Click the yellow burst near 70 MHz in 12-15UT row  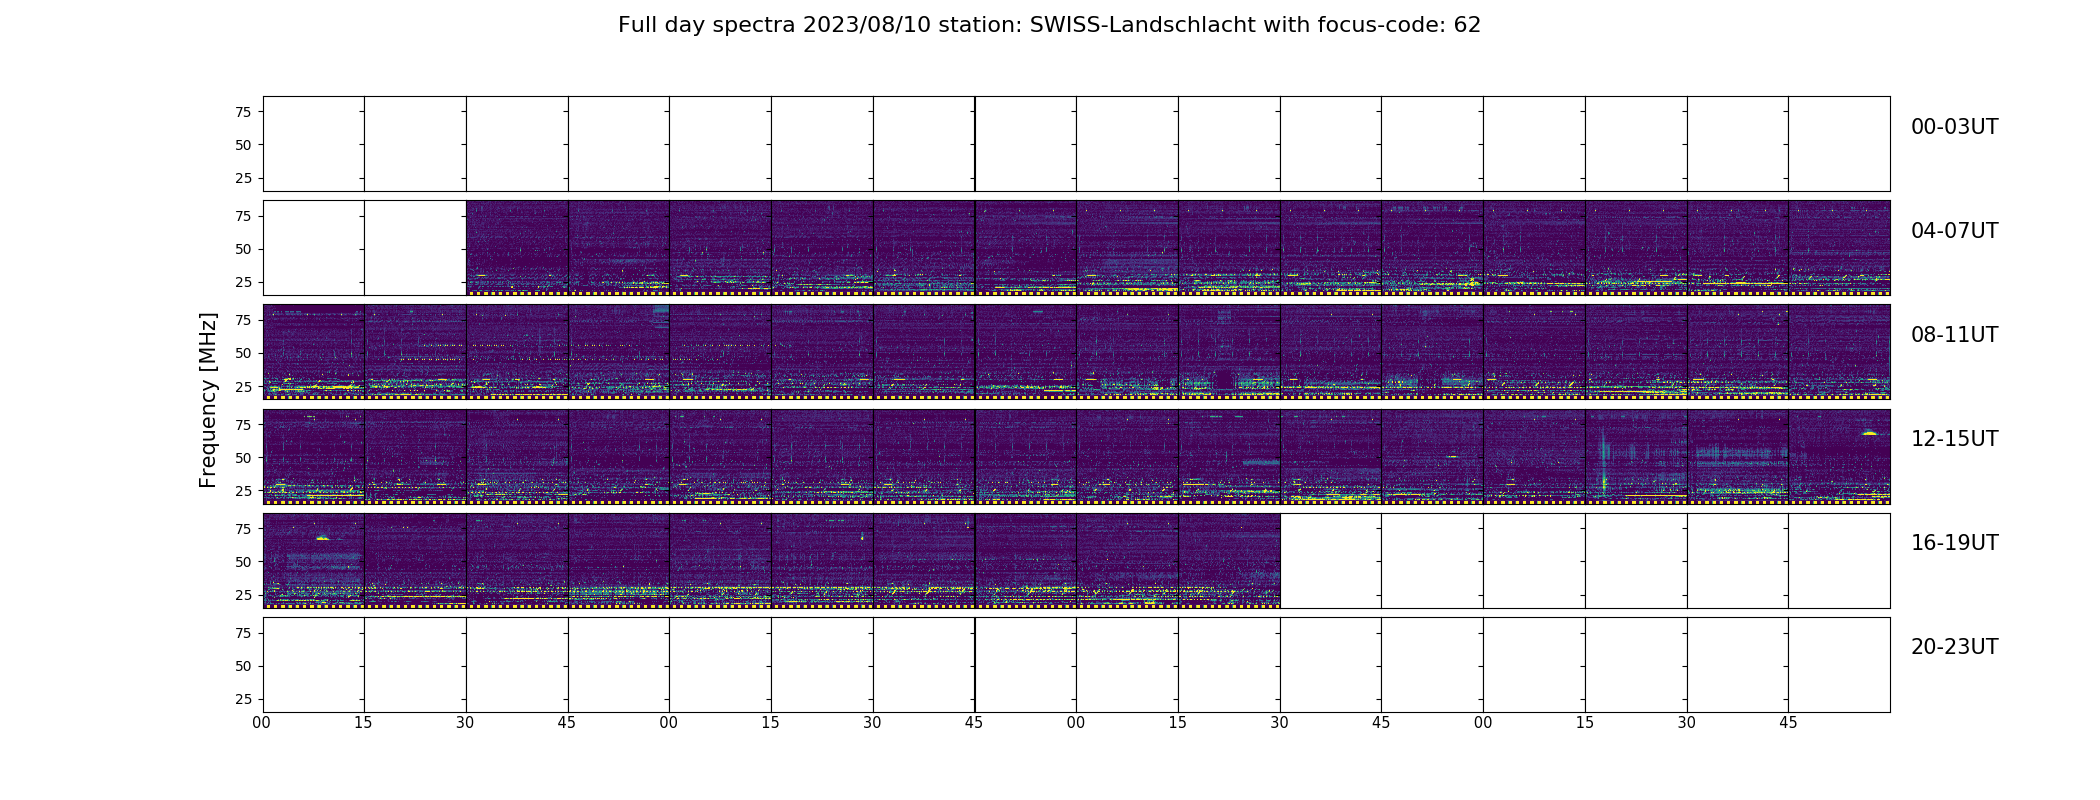[1869, 433]
